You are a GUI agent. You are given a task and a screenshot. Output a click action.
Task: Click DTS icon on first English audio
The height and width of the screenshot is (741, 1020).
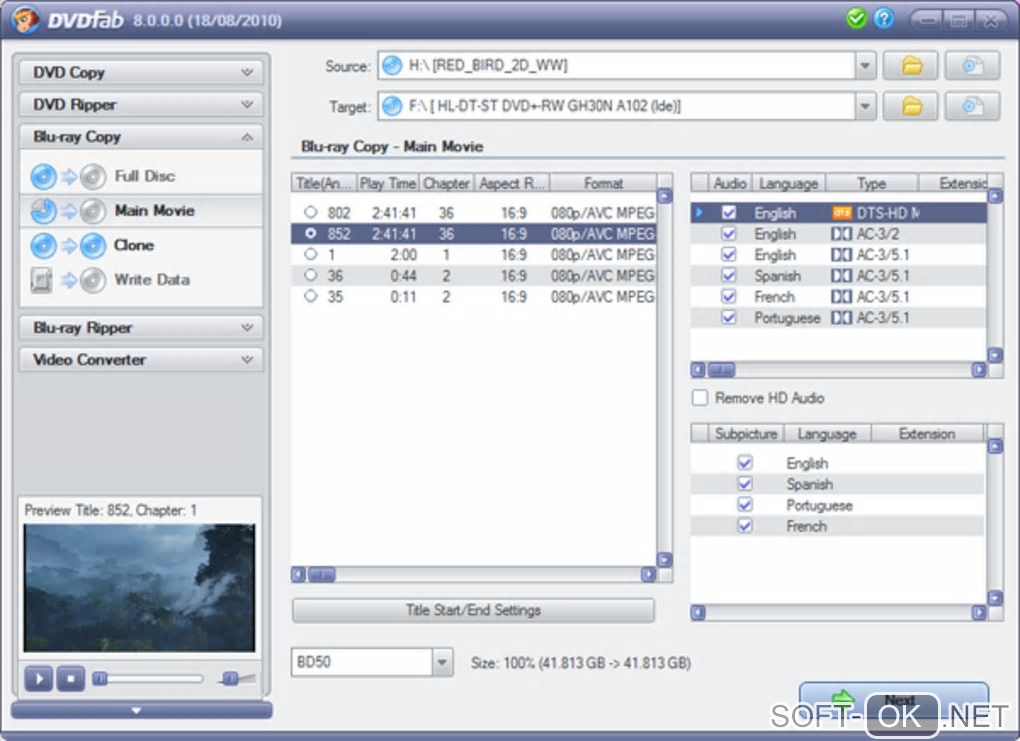click(x=842, y=213)
